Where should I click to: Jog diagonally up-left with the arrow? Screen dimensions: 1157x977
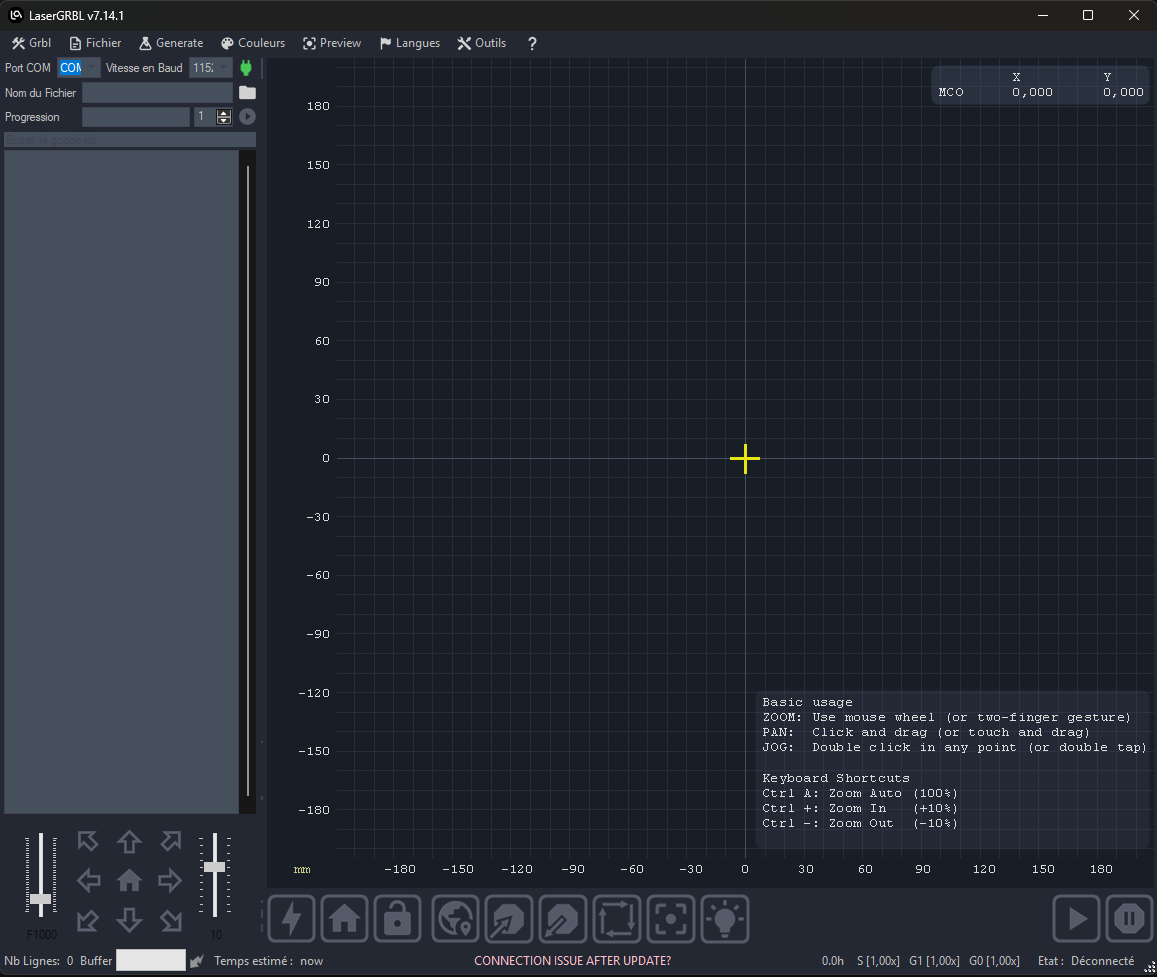(x=88, y=841)
